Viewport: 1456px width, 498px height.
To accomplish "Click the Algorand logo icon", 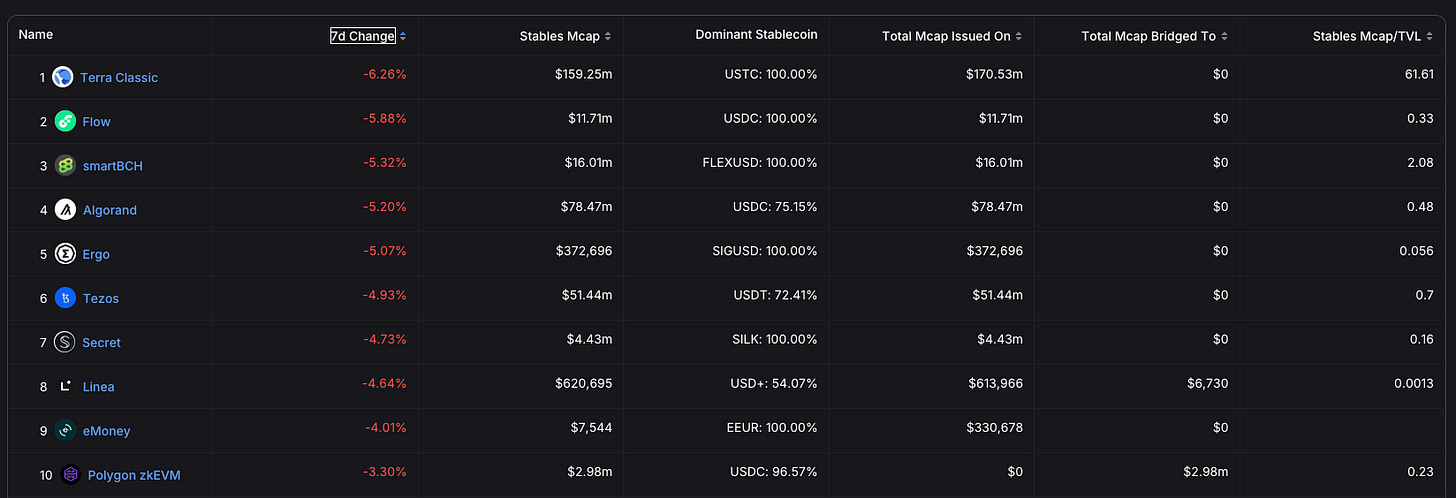I will (65, 210).
